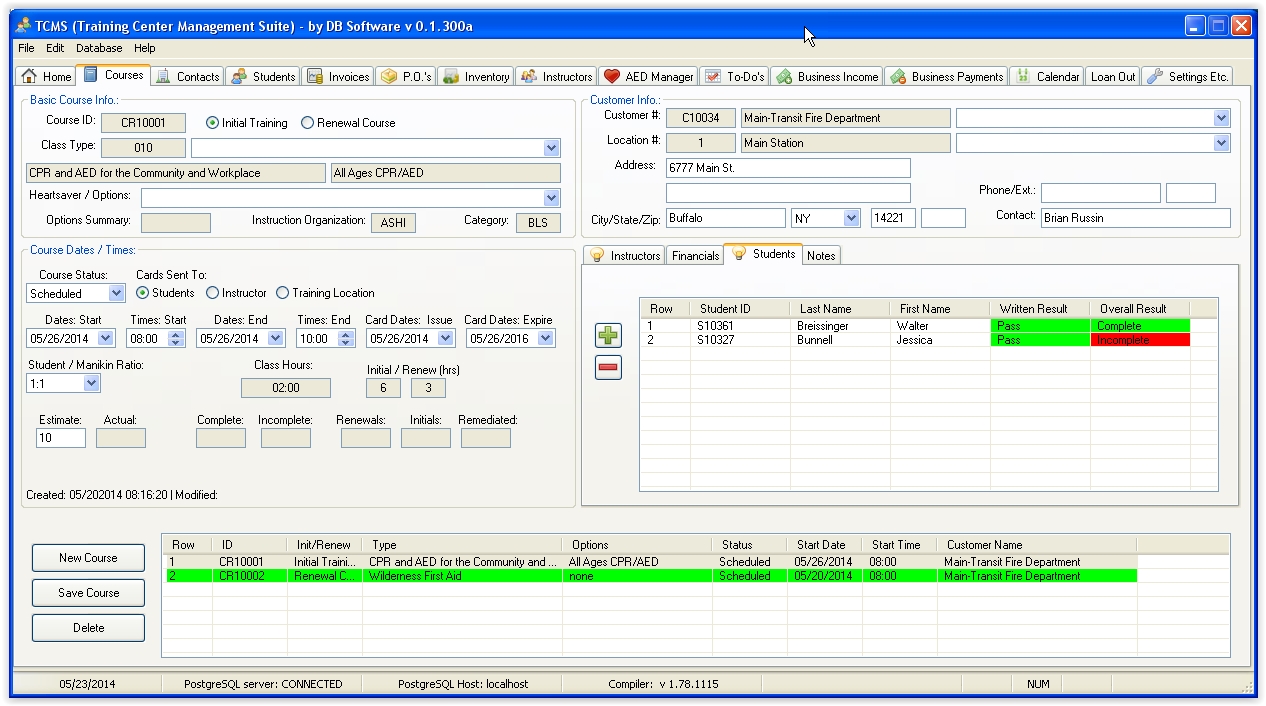Click the Estimate input field
Image resolution: width=1266 pixels, height=706 pixels.
click(60, 438)
